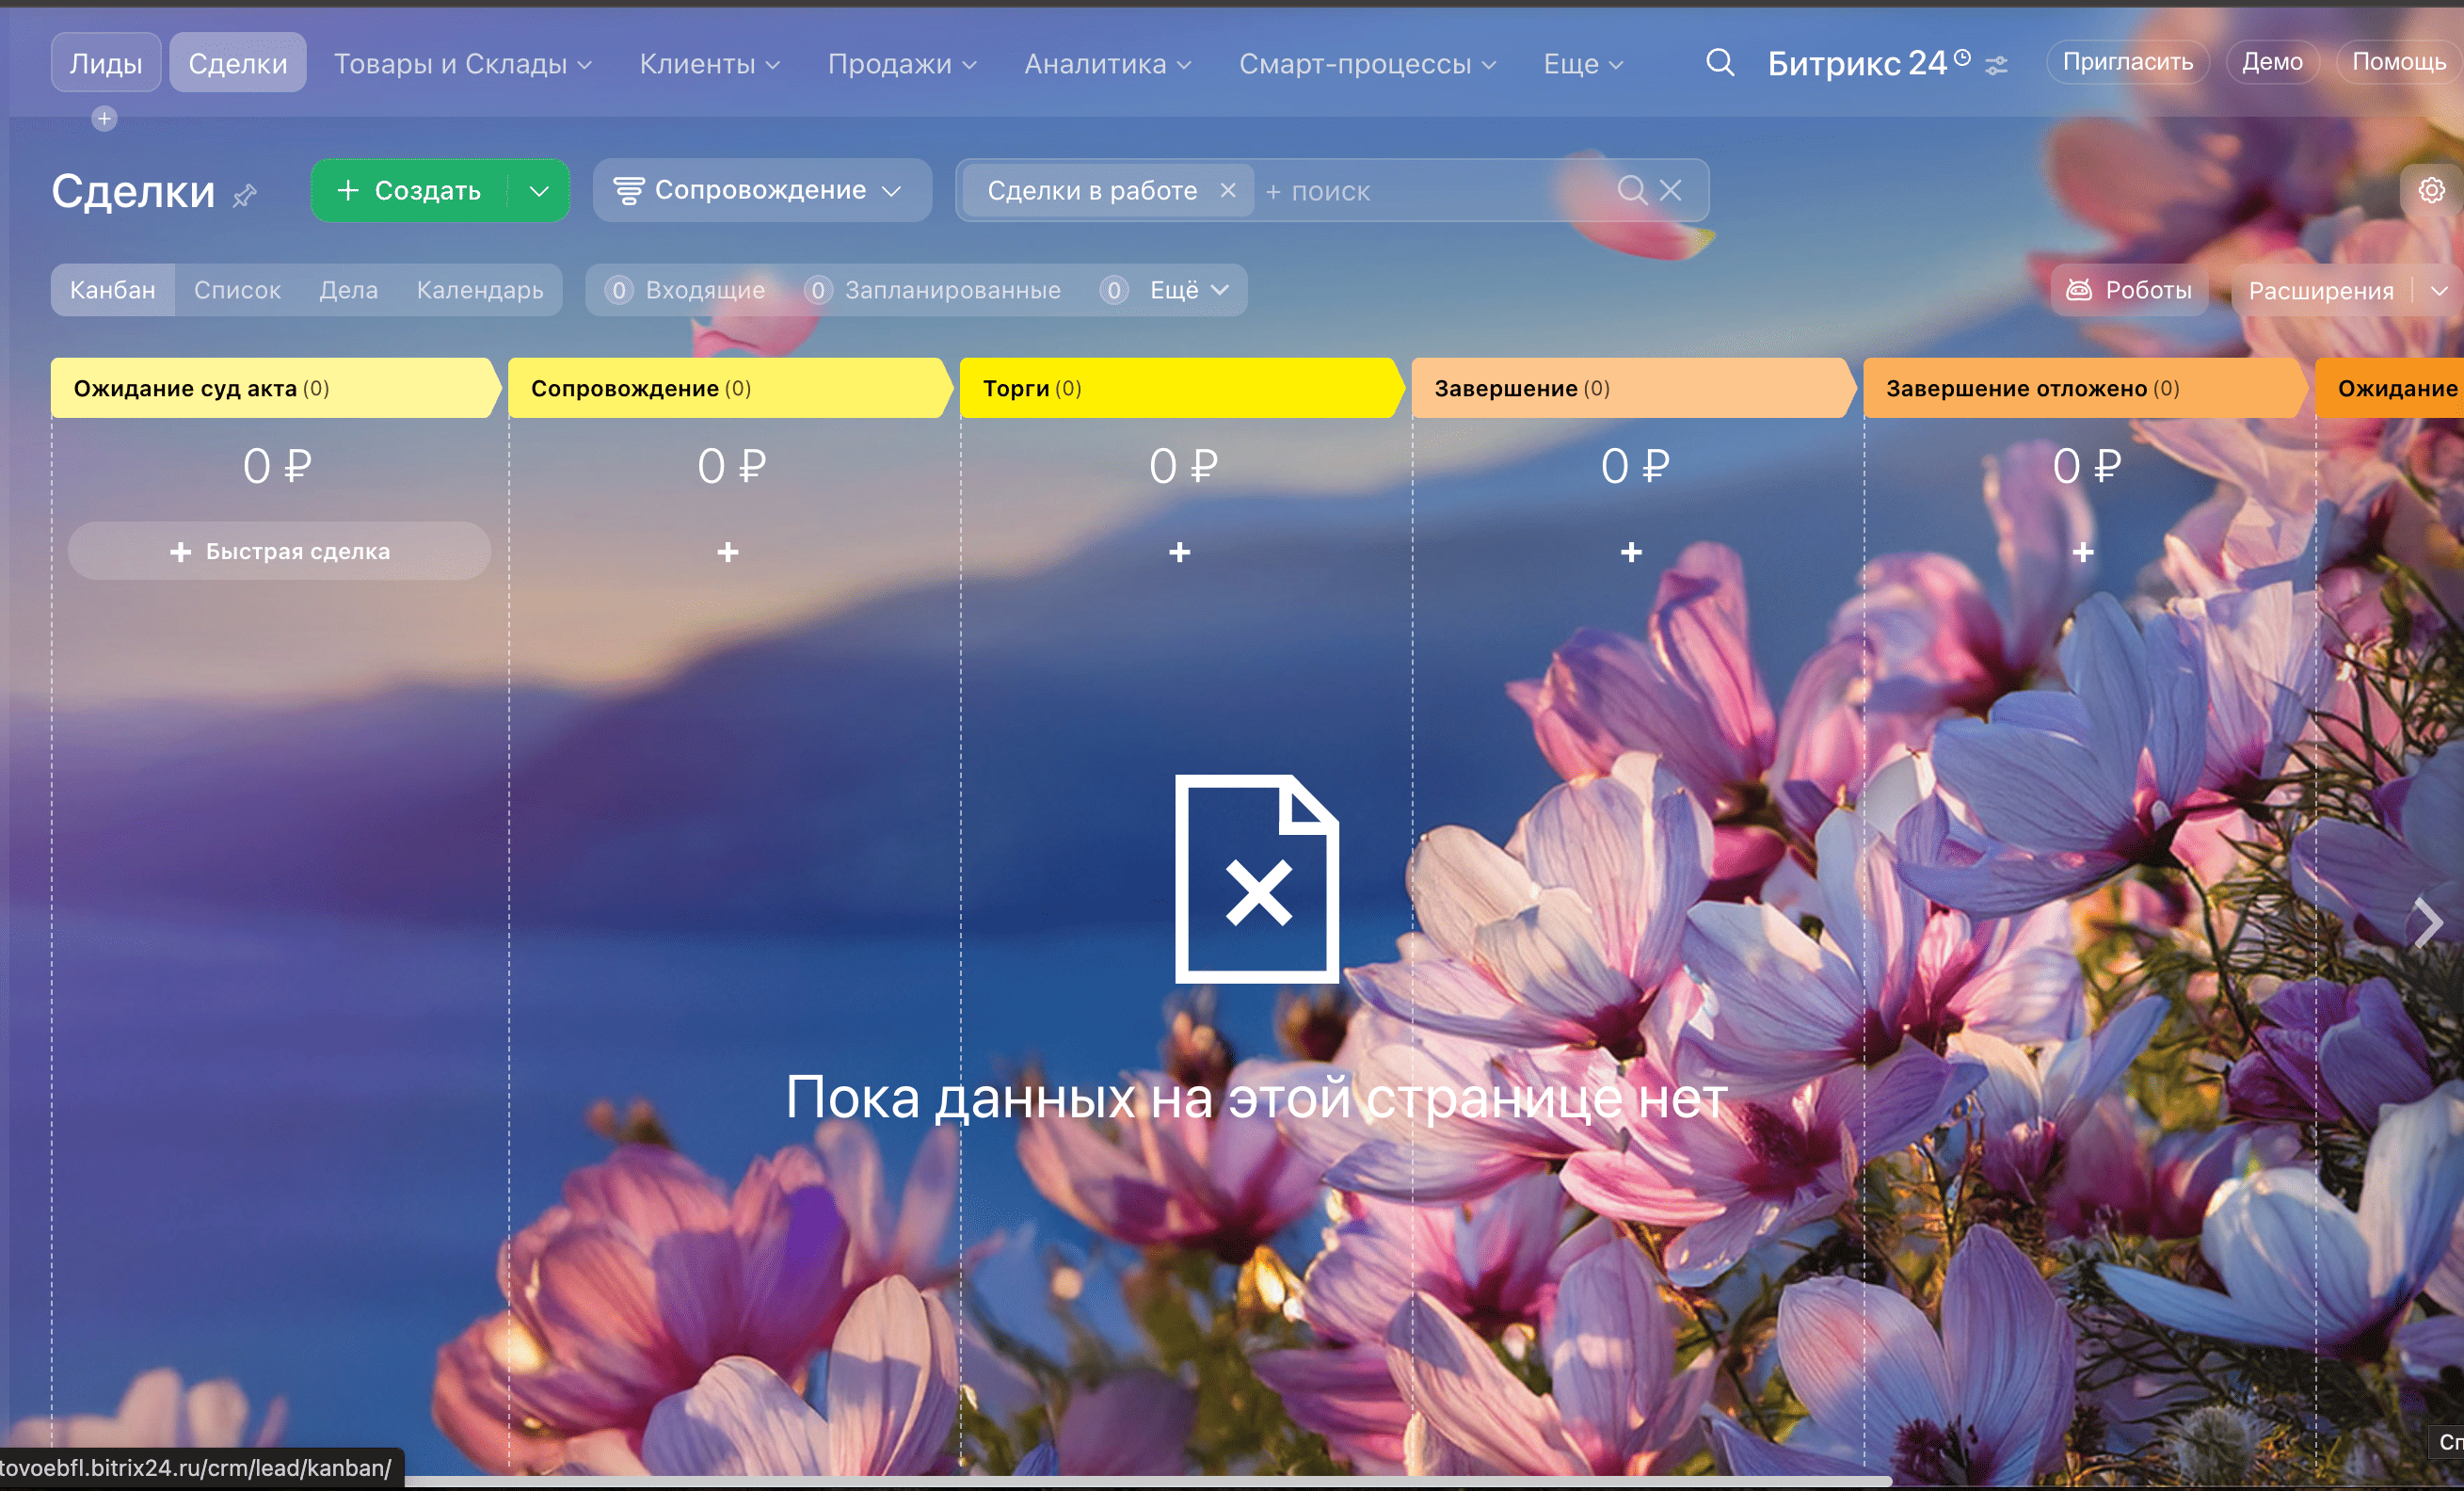This screenshot has height=1491, width=2464.
Task: Pin the Сделки page title
Action: pos(245,195)
